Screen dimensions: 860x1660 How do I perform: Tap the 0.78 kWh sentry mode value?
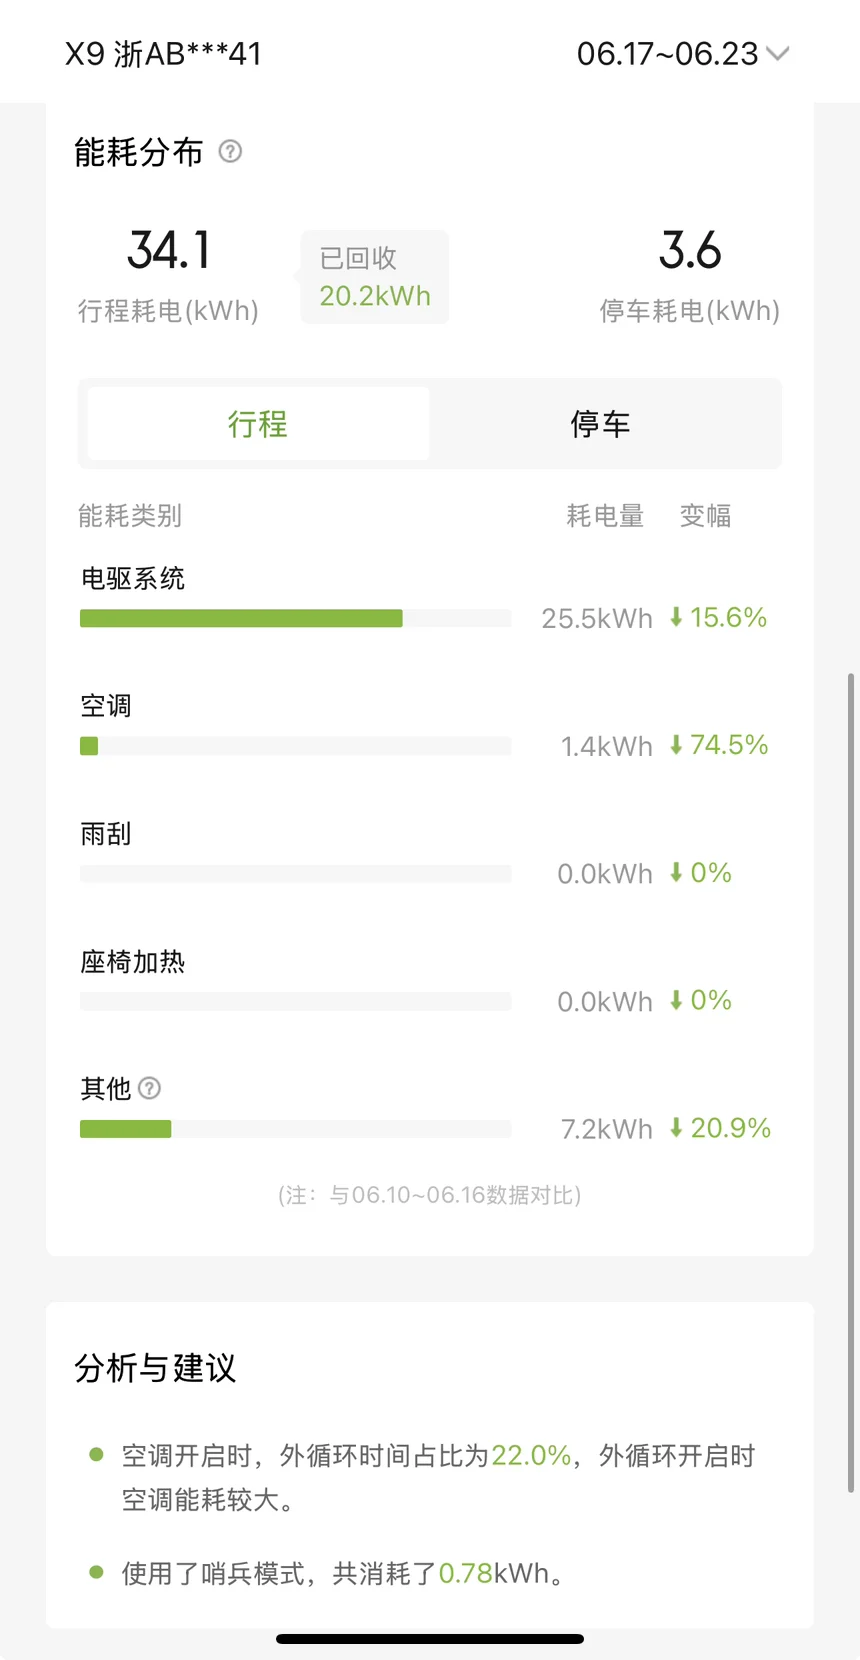(x=465, y=1573)
